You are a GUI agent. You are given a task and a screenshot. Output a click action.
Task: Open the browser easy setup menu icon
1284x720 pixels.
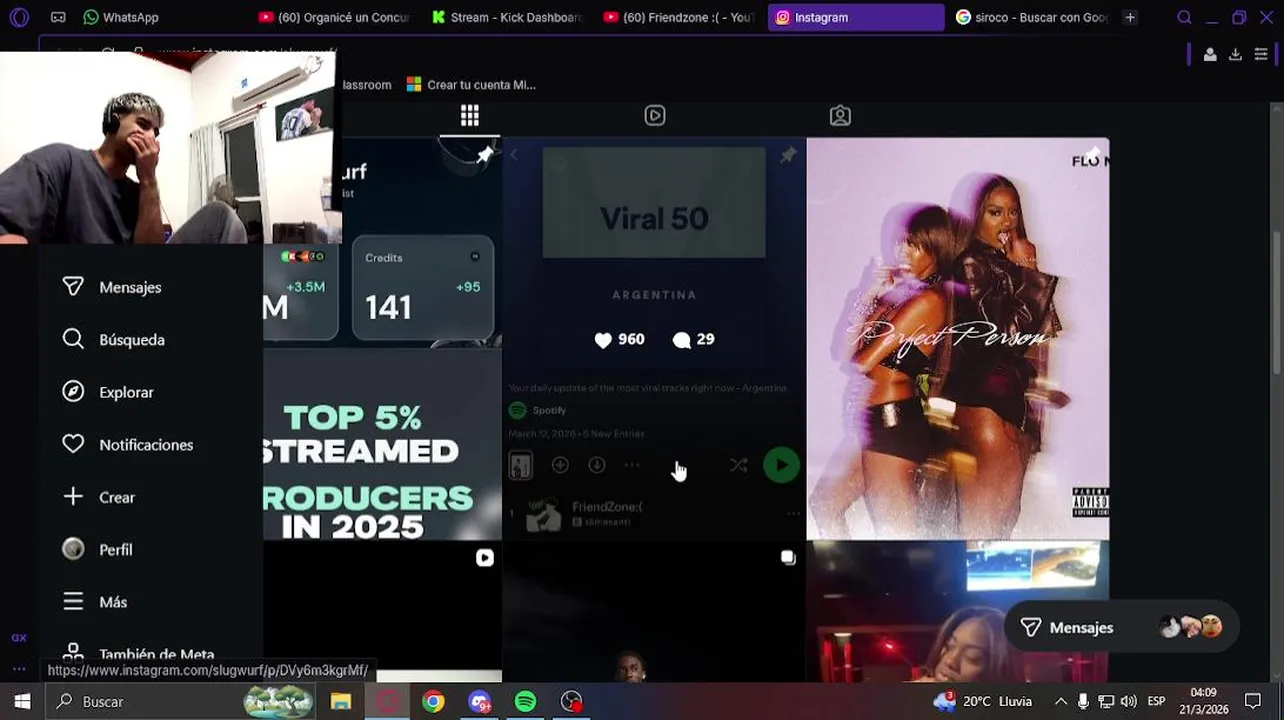click(x=1261, y=55)
